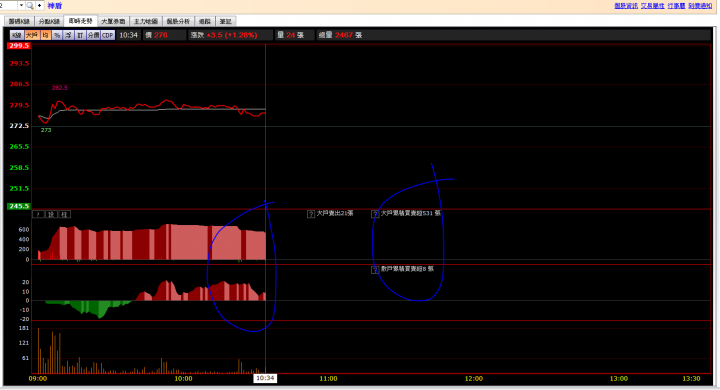The image size is (720, 390).
Task: Open the 行事曆 link
Action: click(x=676, y=6)
